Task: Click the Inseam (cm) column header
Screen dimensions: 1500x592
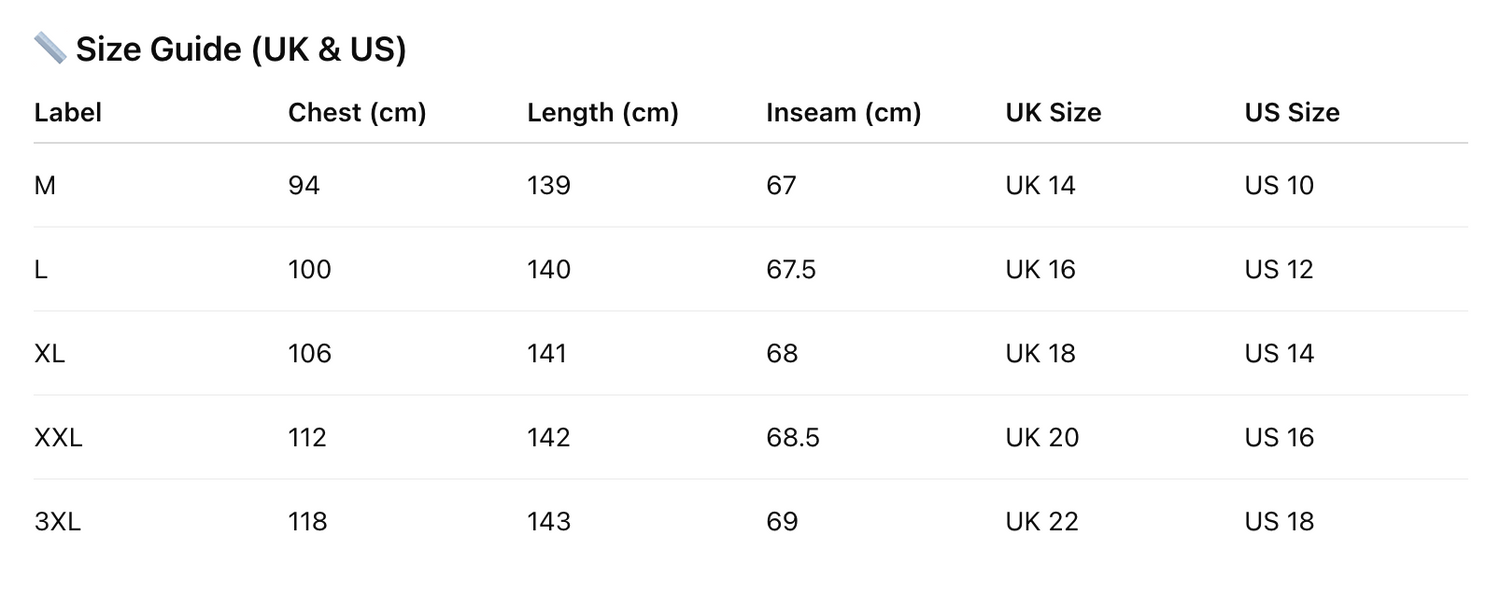Action: [843, 113]
